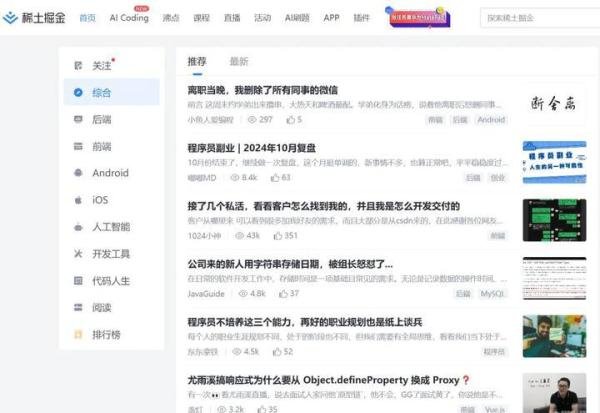This screenshot has height=413, width=600.
Task: Click the 代码人生 sidebar icon
Action: click(78, 281)
